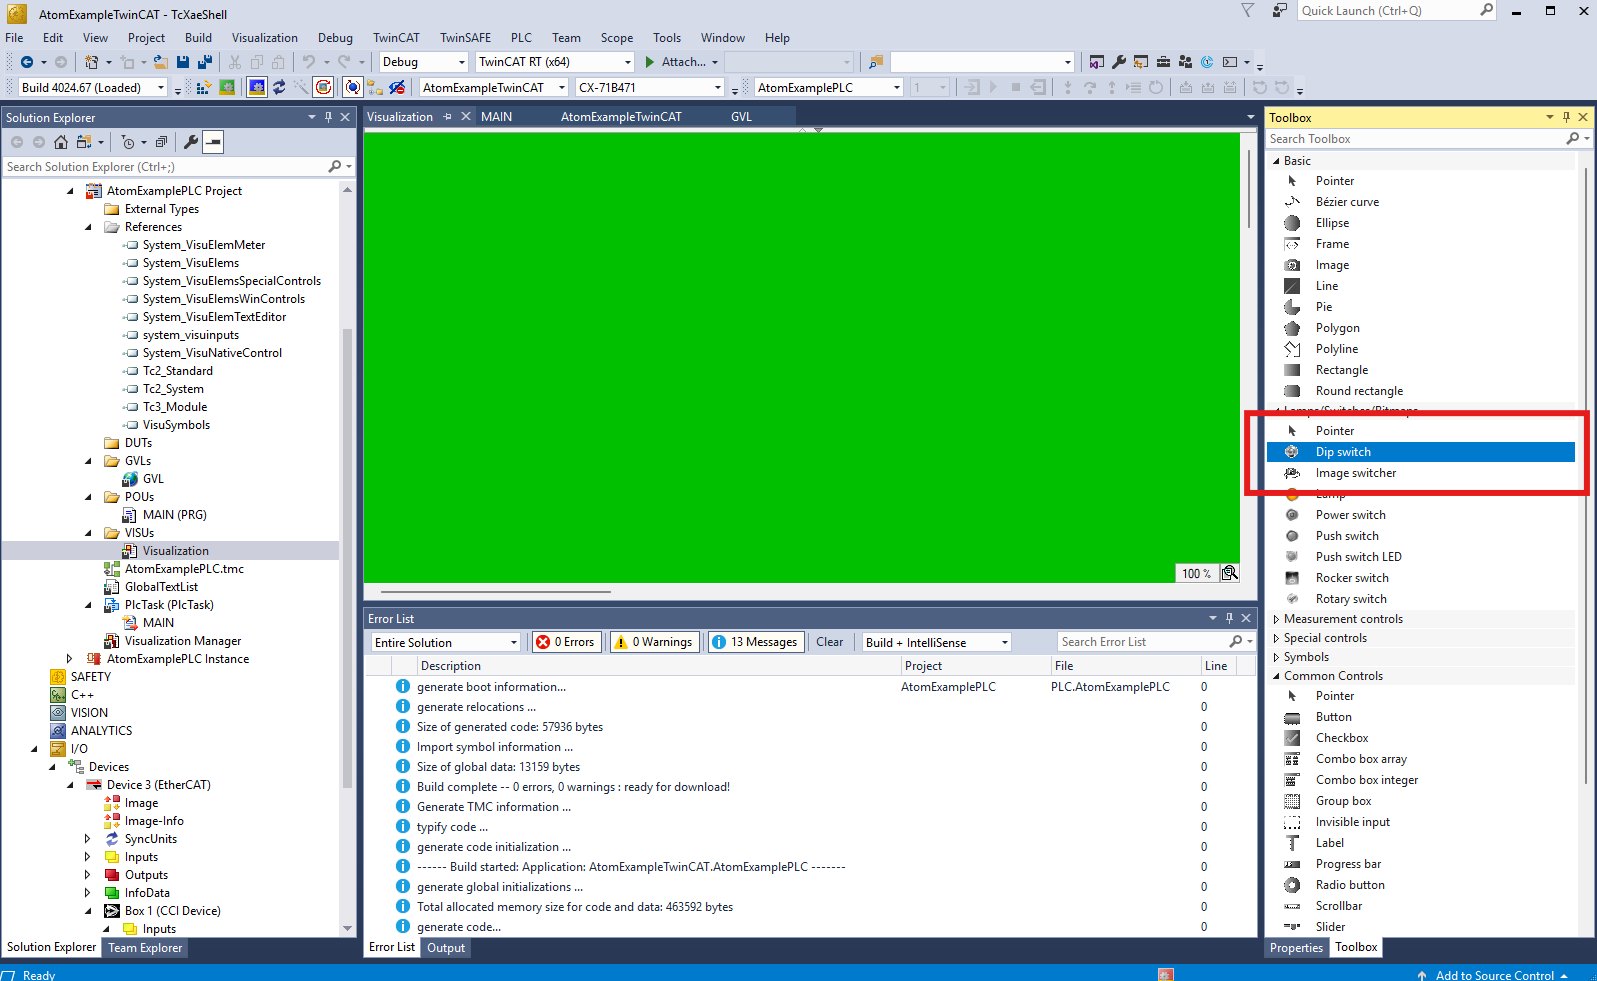Switch to the Output tab
This screenshot has height=981, width=1597.
pos(446,948)
